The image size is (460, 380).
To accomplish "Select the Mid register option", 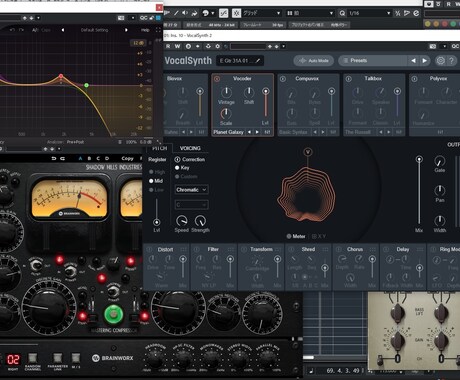I will (156, 181).
